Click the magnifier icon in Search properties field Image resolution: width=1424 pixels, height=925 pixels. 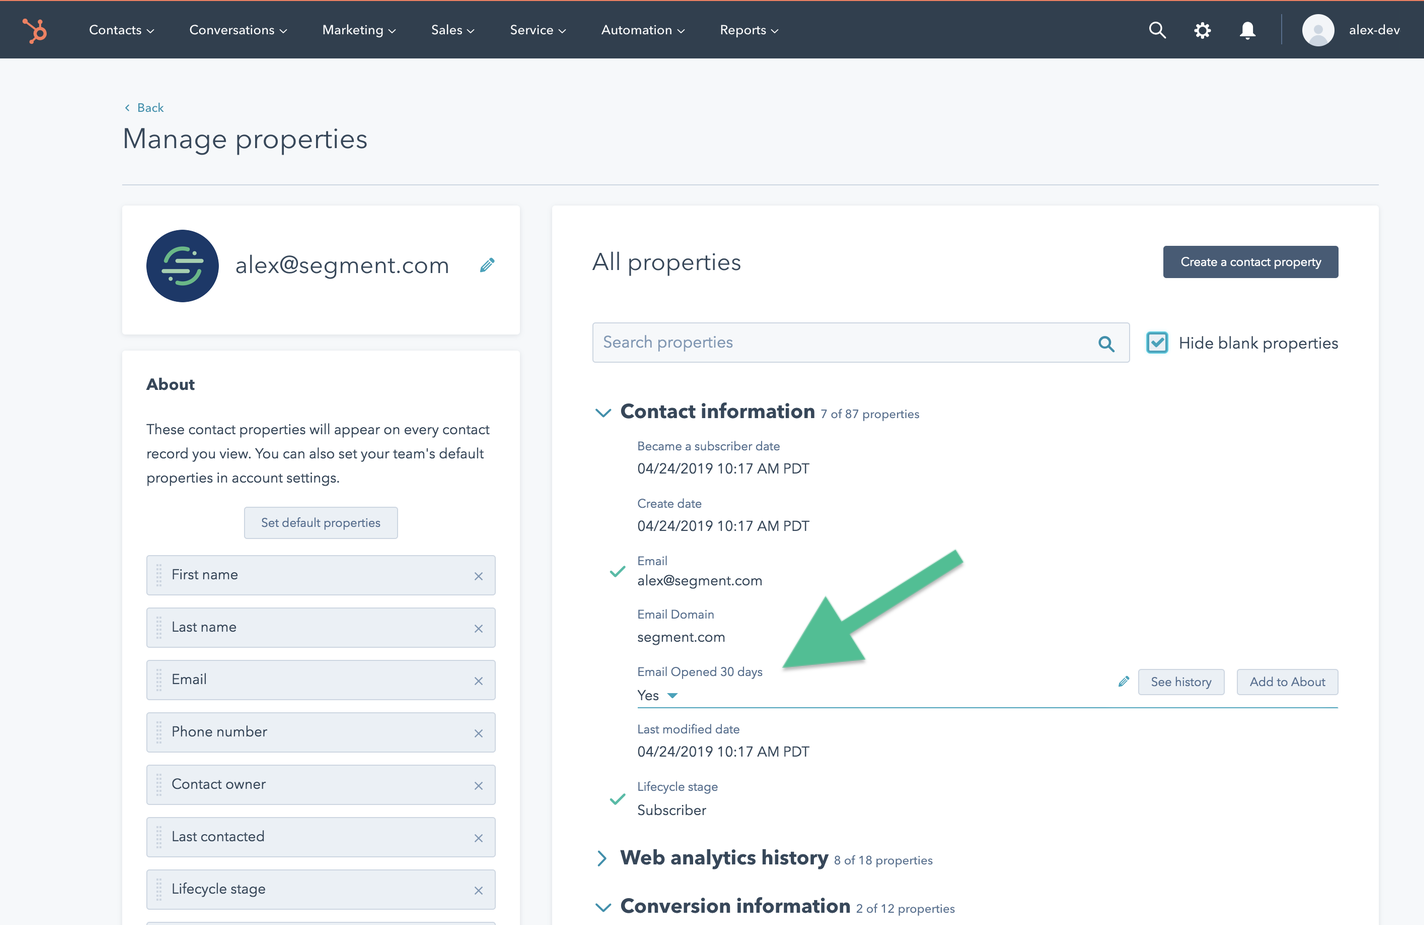pyautogui.click(x=1106, y=342)
